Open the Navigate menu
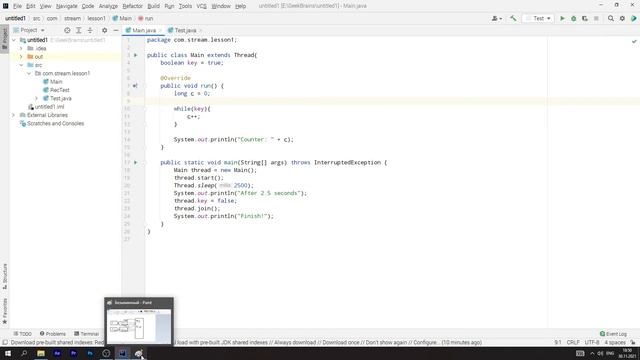 67,6
